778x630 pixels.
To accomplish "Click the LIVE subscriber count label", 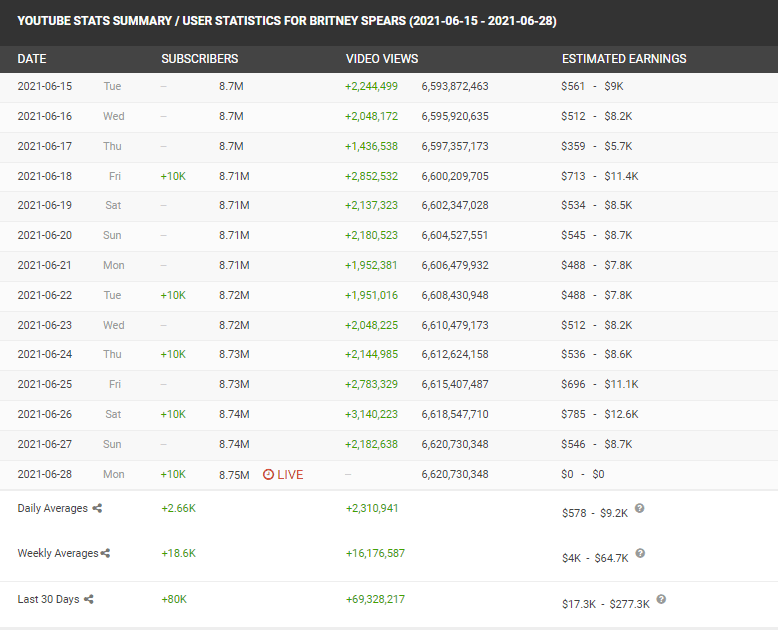I will pos(290,475).
